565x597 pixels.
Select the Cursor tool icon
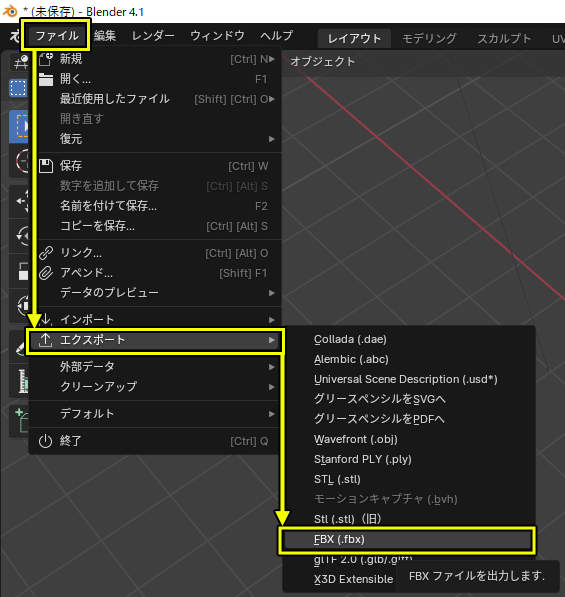19,162
